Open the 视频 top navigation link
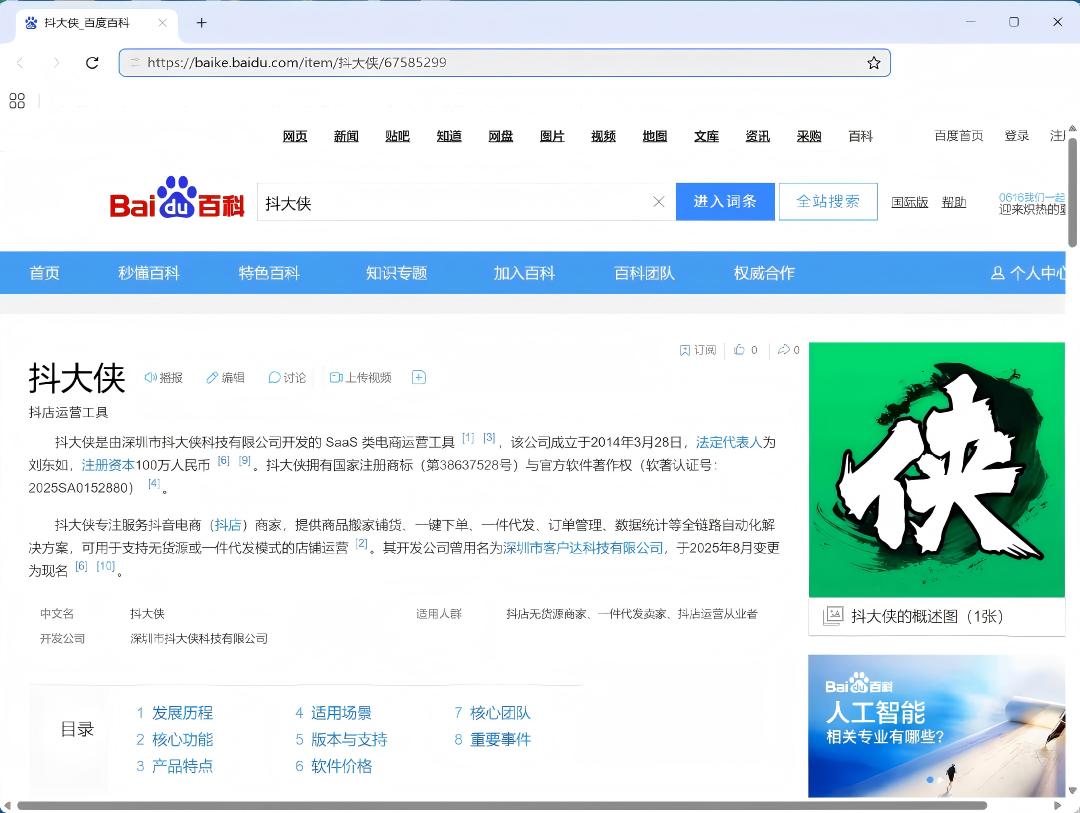Viewport: 1080px width, 813px height. pyautogui.click(x=603, y=136)
